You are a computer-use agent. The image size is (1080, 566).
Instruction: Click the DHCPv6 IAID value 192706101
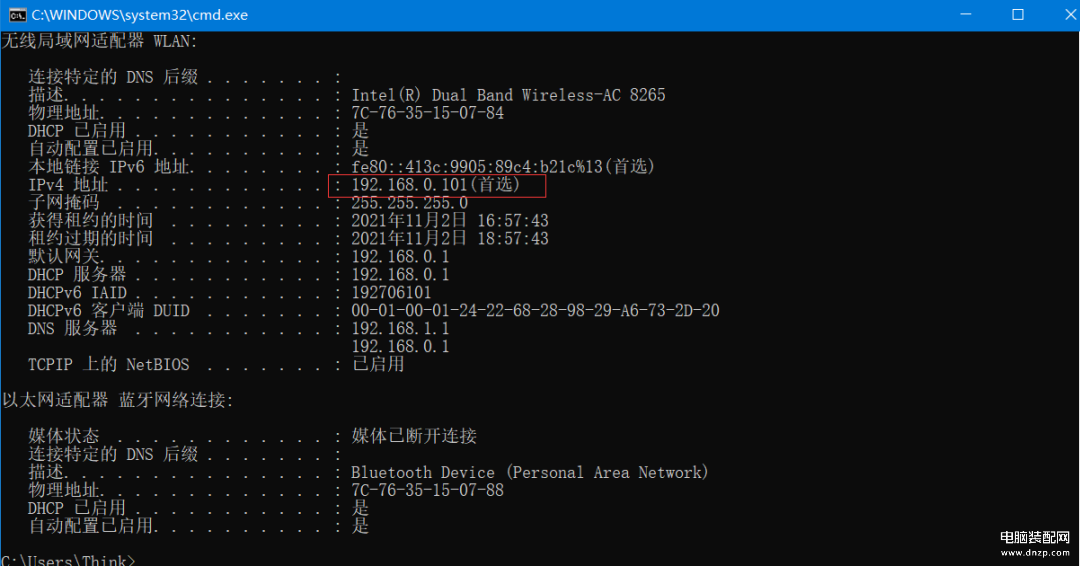point(391,293)
